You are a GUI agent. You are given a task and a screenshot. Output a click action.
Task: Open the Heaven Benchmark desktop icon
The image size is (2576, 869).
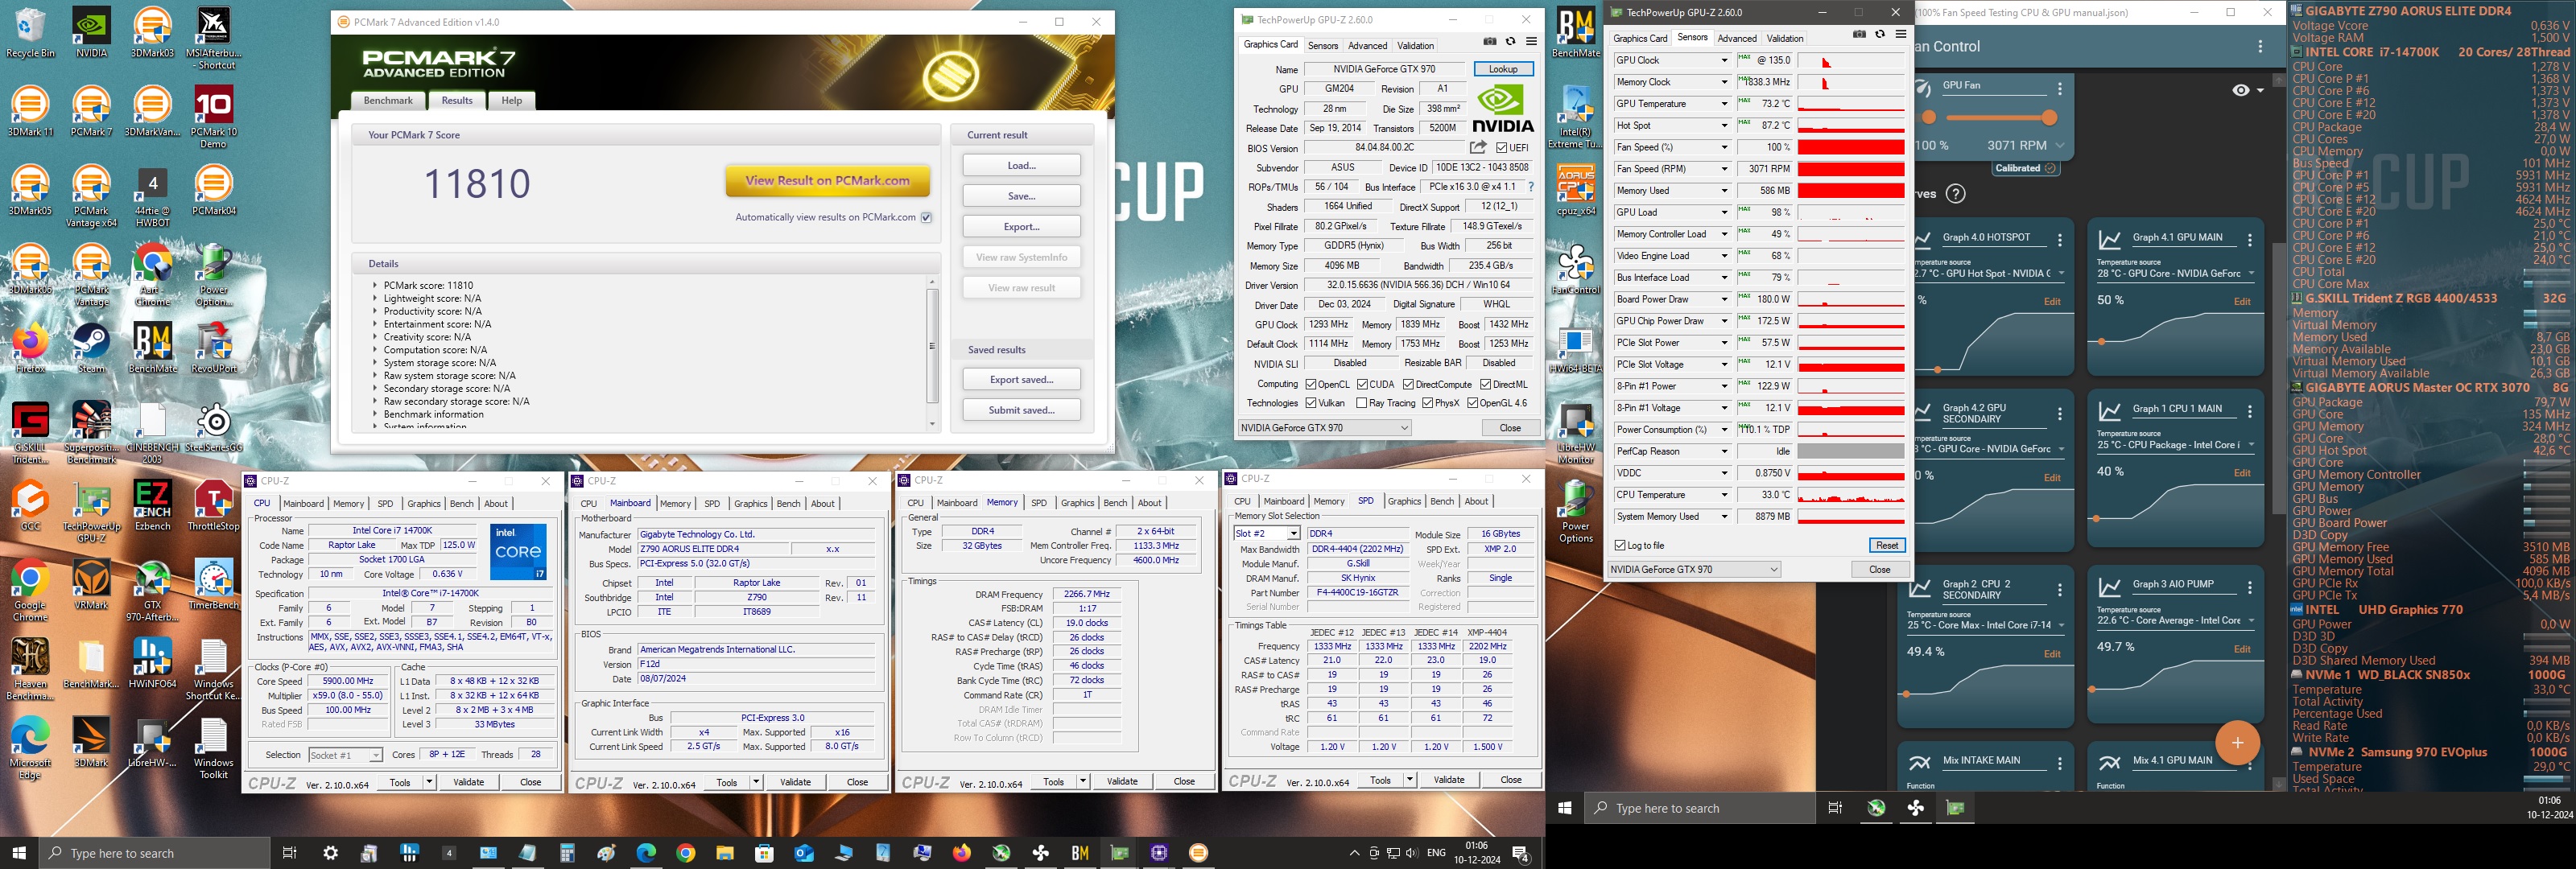[x=30, y=670]
